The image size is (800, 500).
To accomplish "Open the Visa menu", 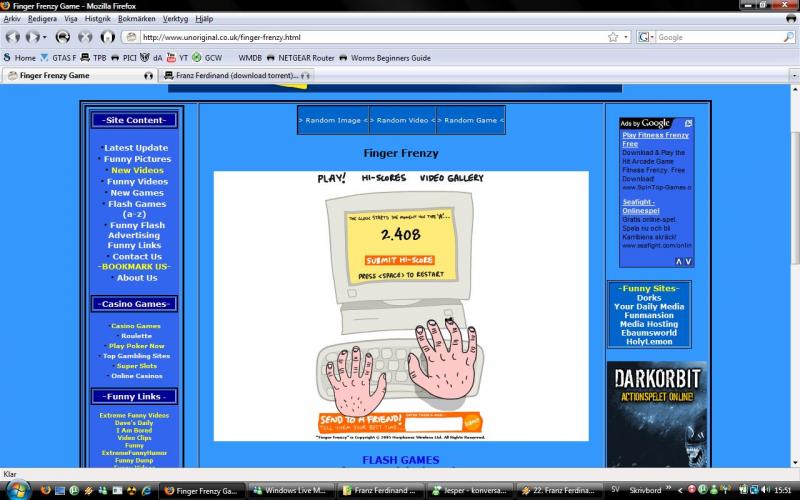I will [71, 19].
